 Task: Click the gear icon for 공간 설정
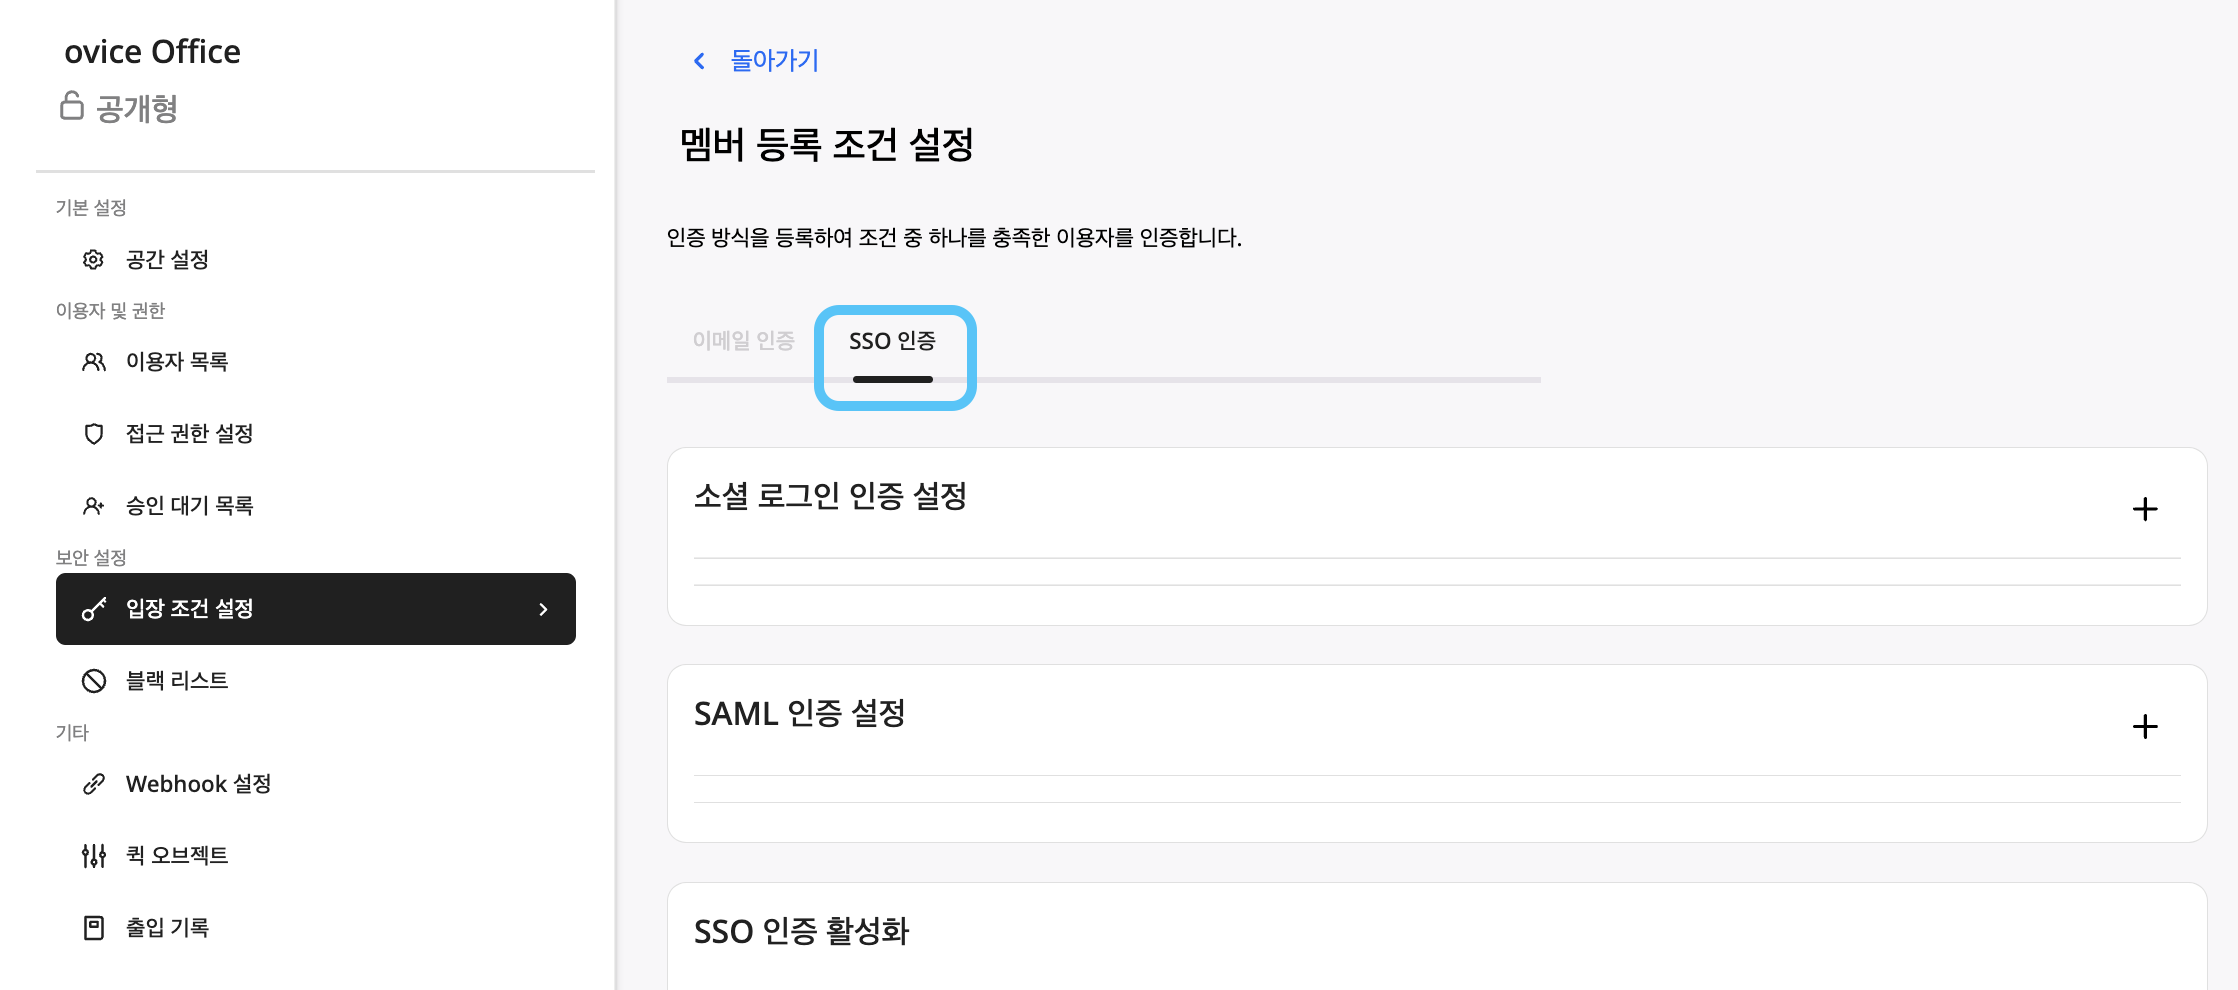pos(93,260)
